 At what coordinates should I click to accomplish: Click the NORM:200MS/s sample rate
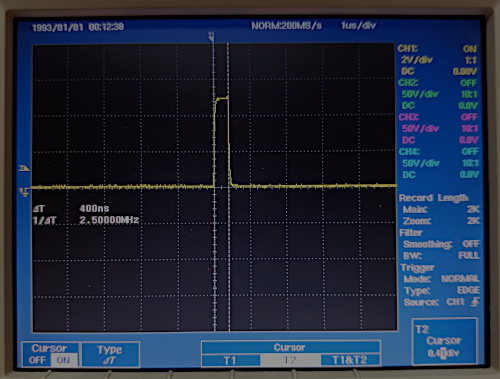click(287, 26)
